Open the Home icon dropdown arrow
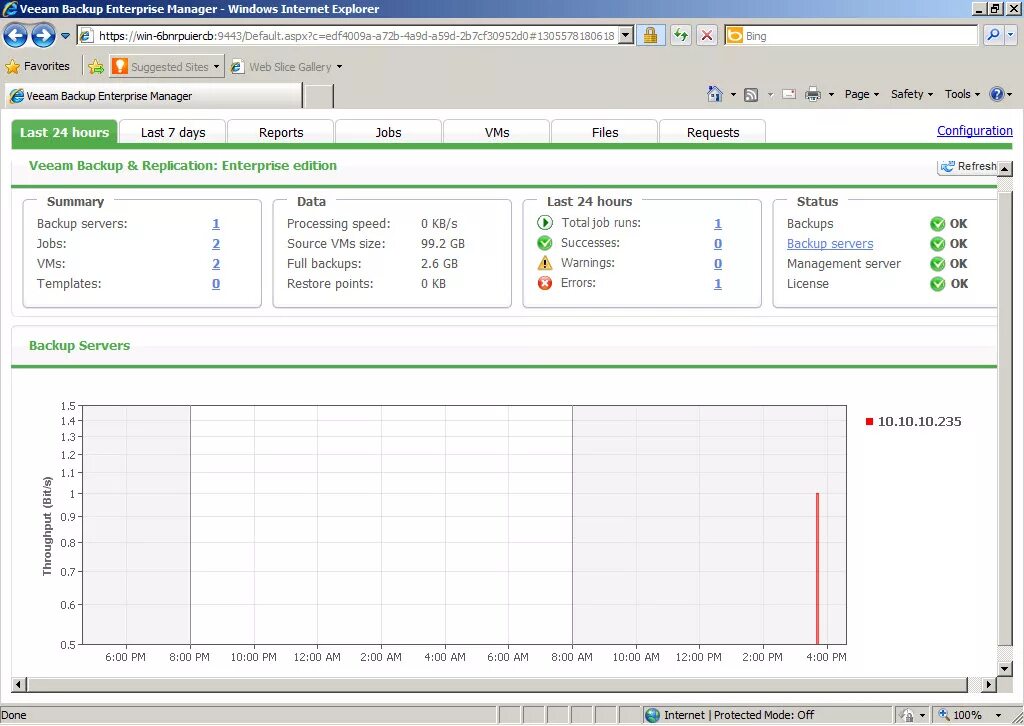The height and width of the screenshot is (726, 1024). pyautogui.click(x=733, y=95)
